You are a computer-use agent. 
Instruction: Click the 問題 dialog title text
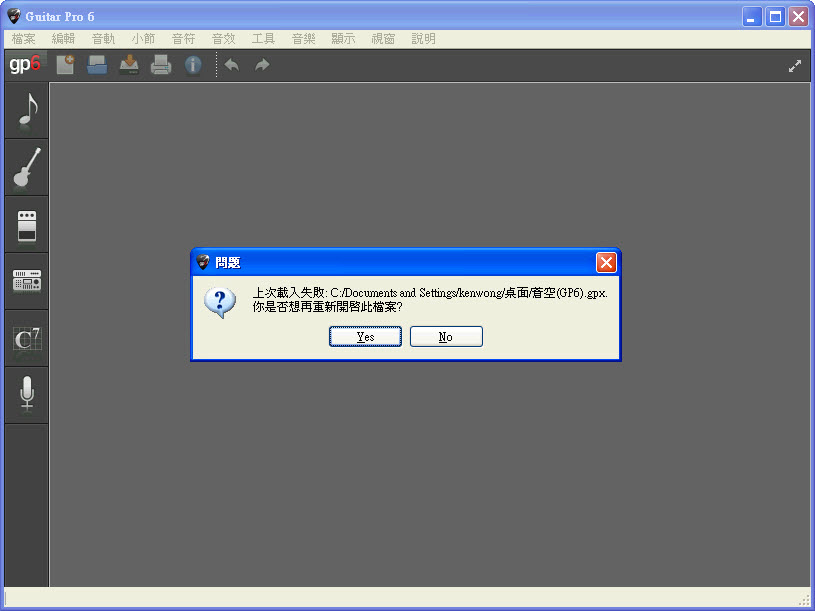228,263
